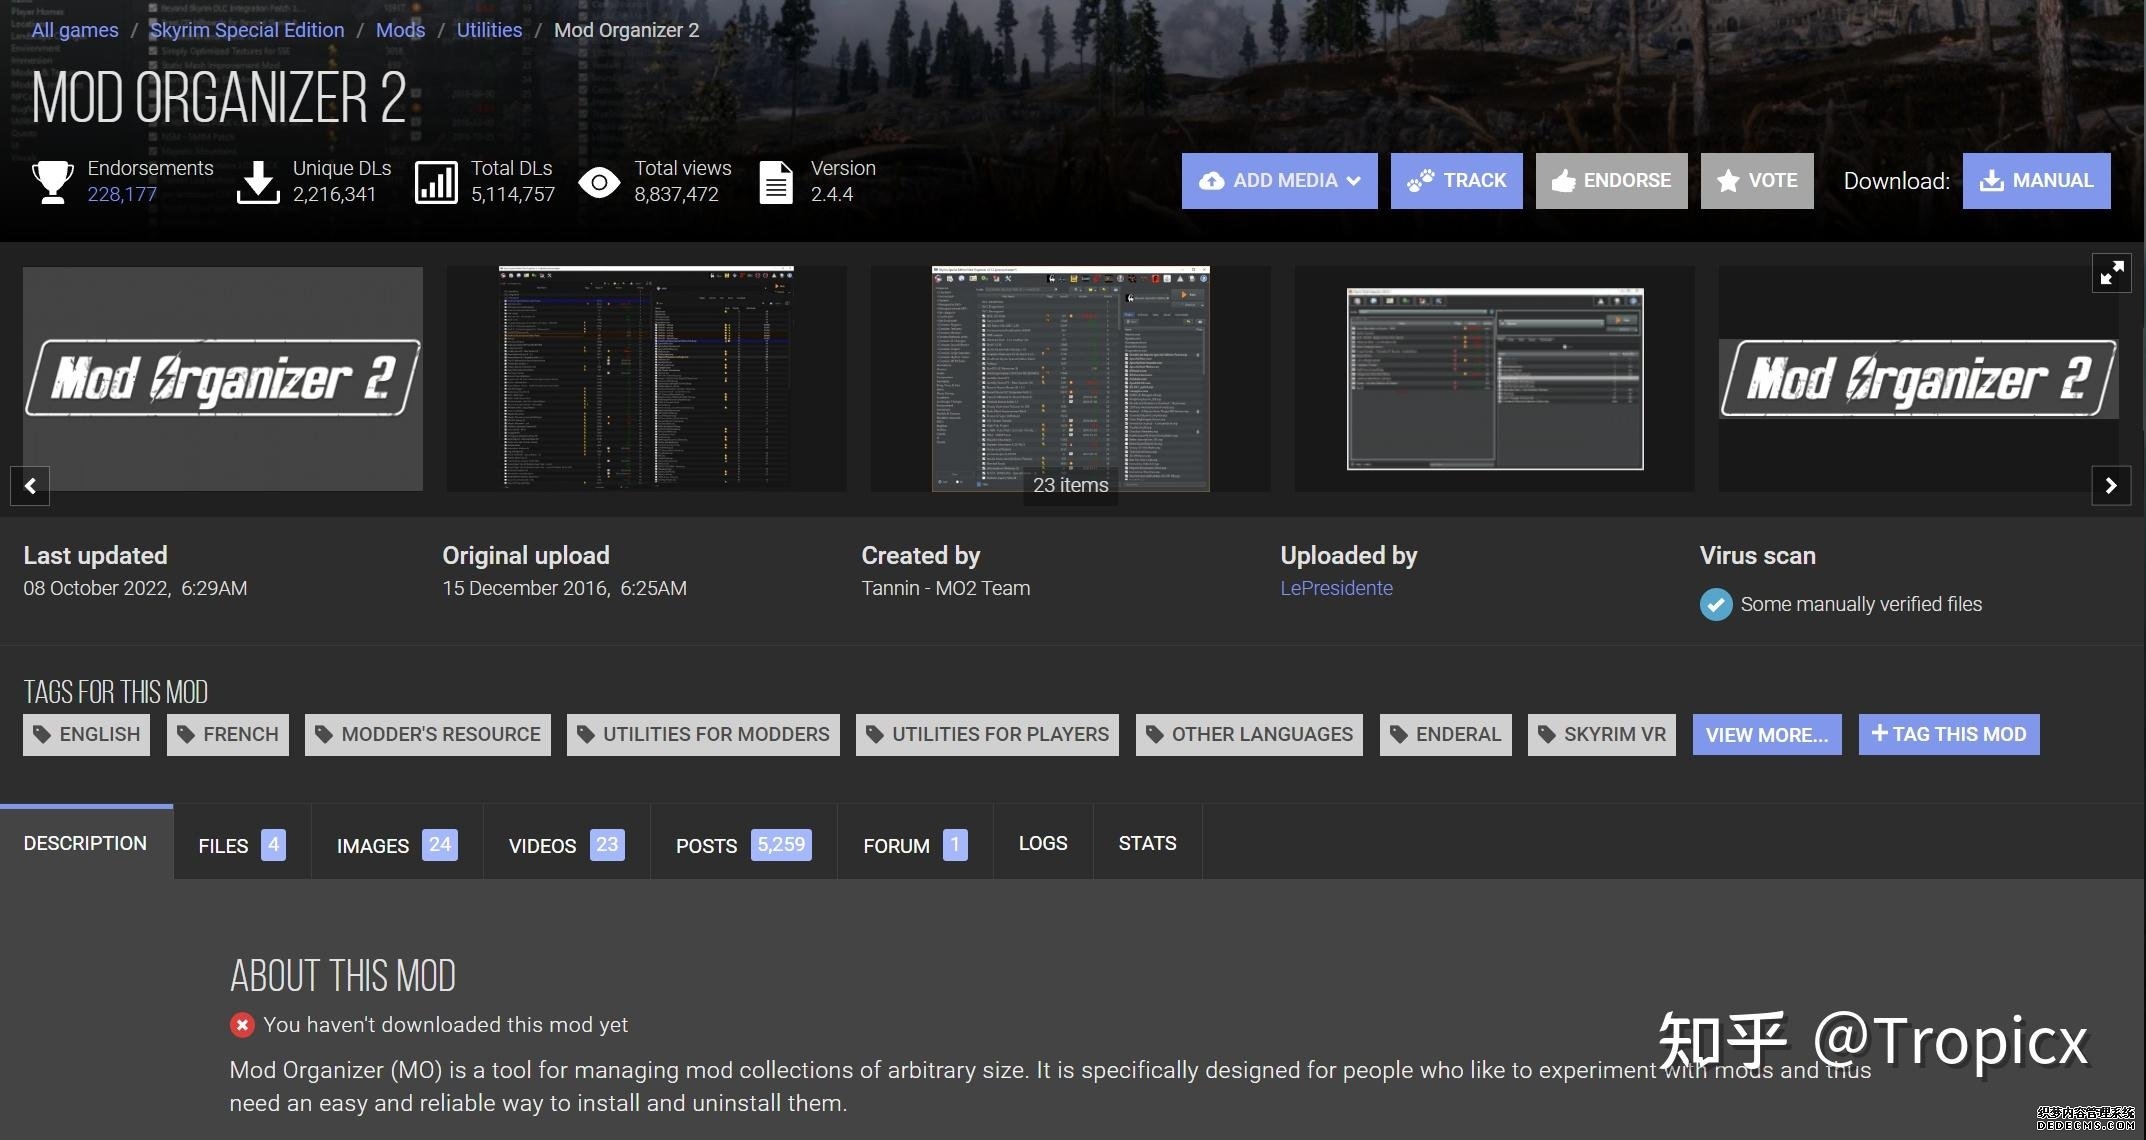2146x1140 pixels.
Task: Click the Endorsements trophy icon
Action: tap(52, 182)
